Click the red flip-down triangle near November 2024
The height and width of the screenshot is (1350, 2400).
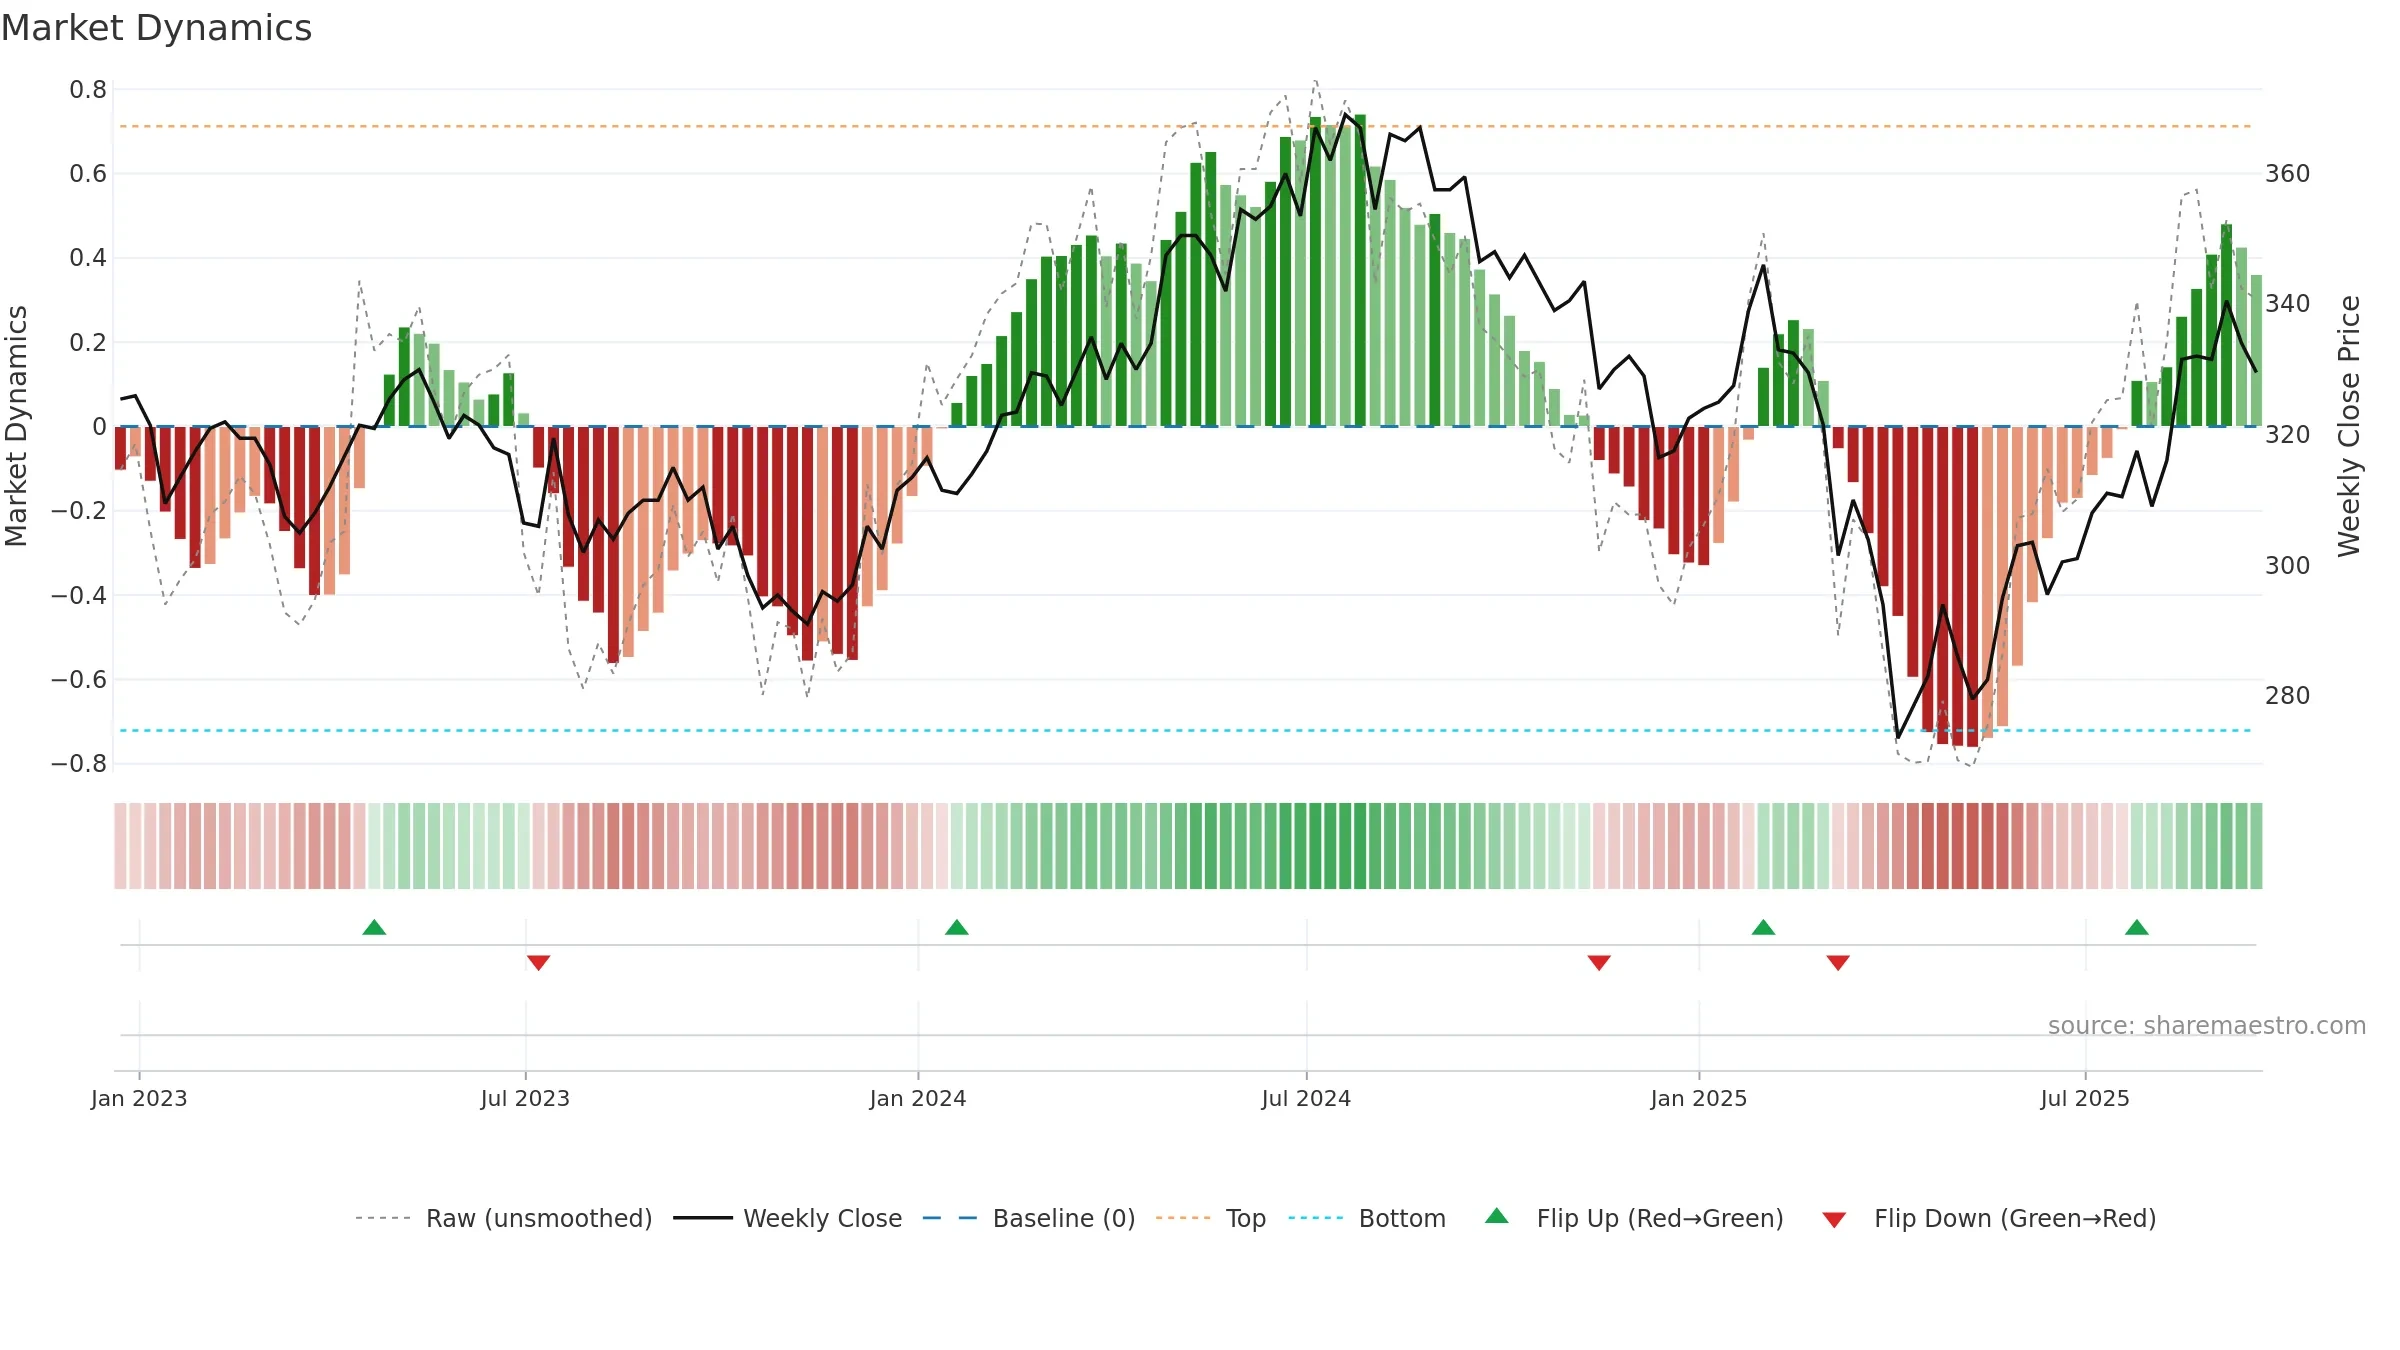(1599, 963)
